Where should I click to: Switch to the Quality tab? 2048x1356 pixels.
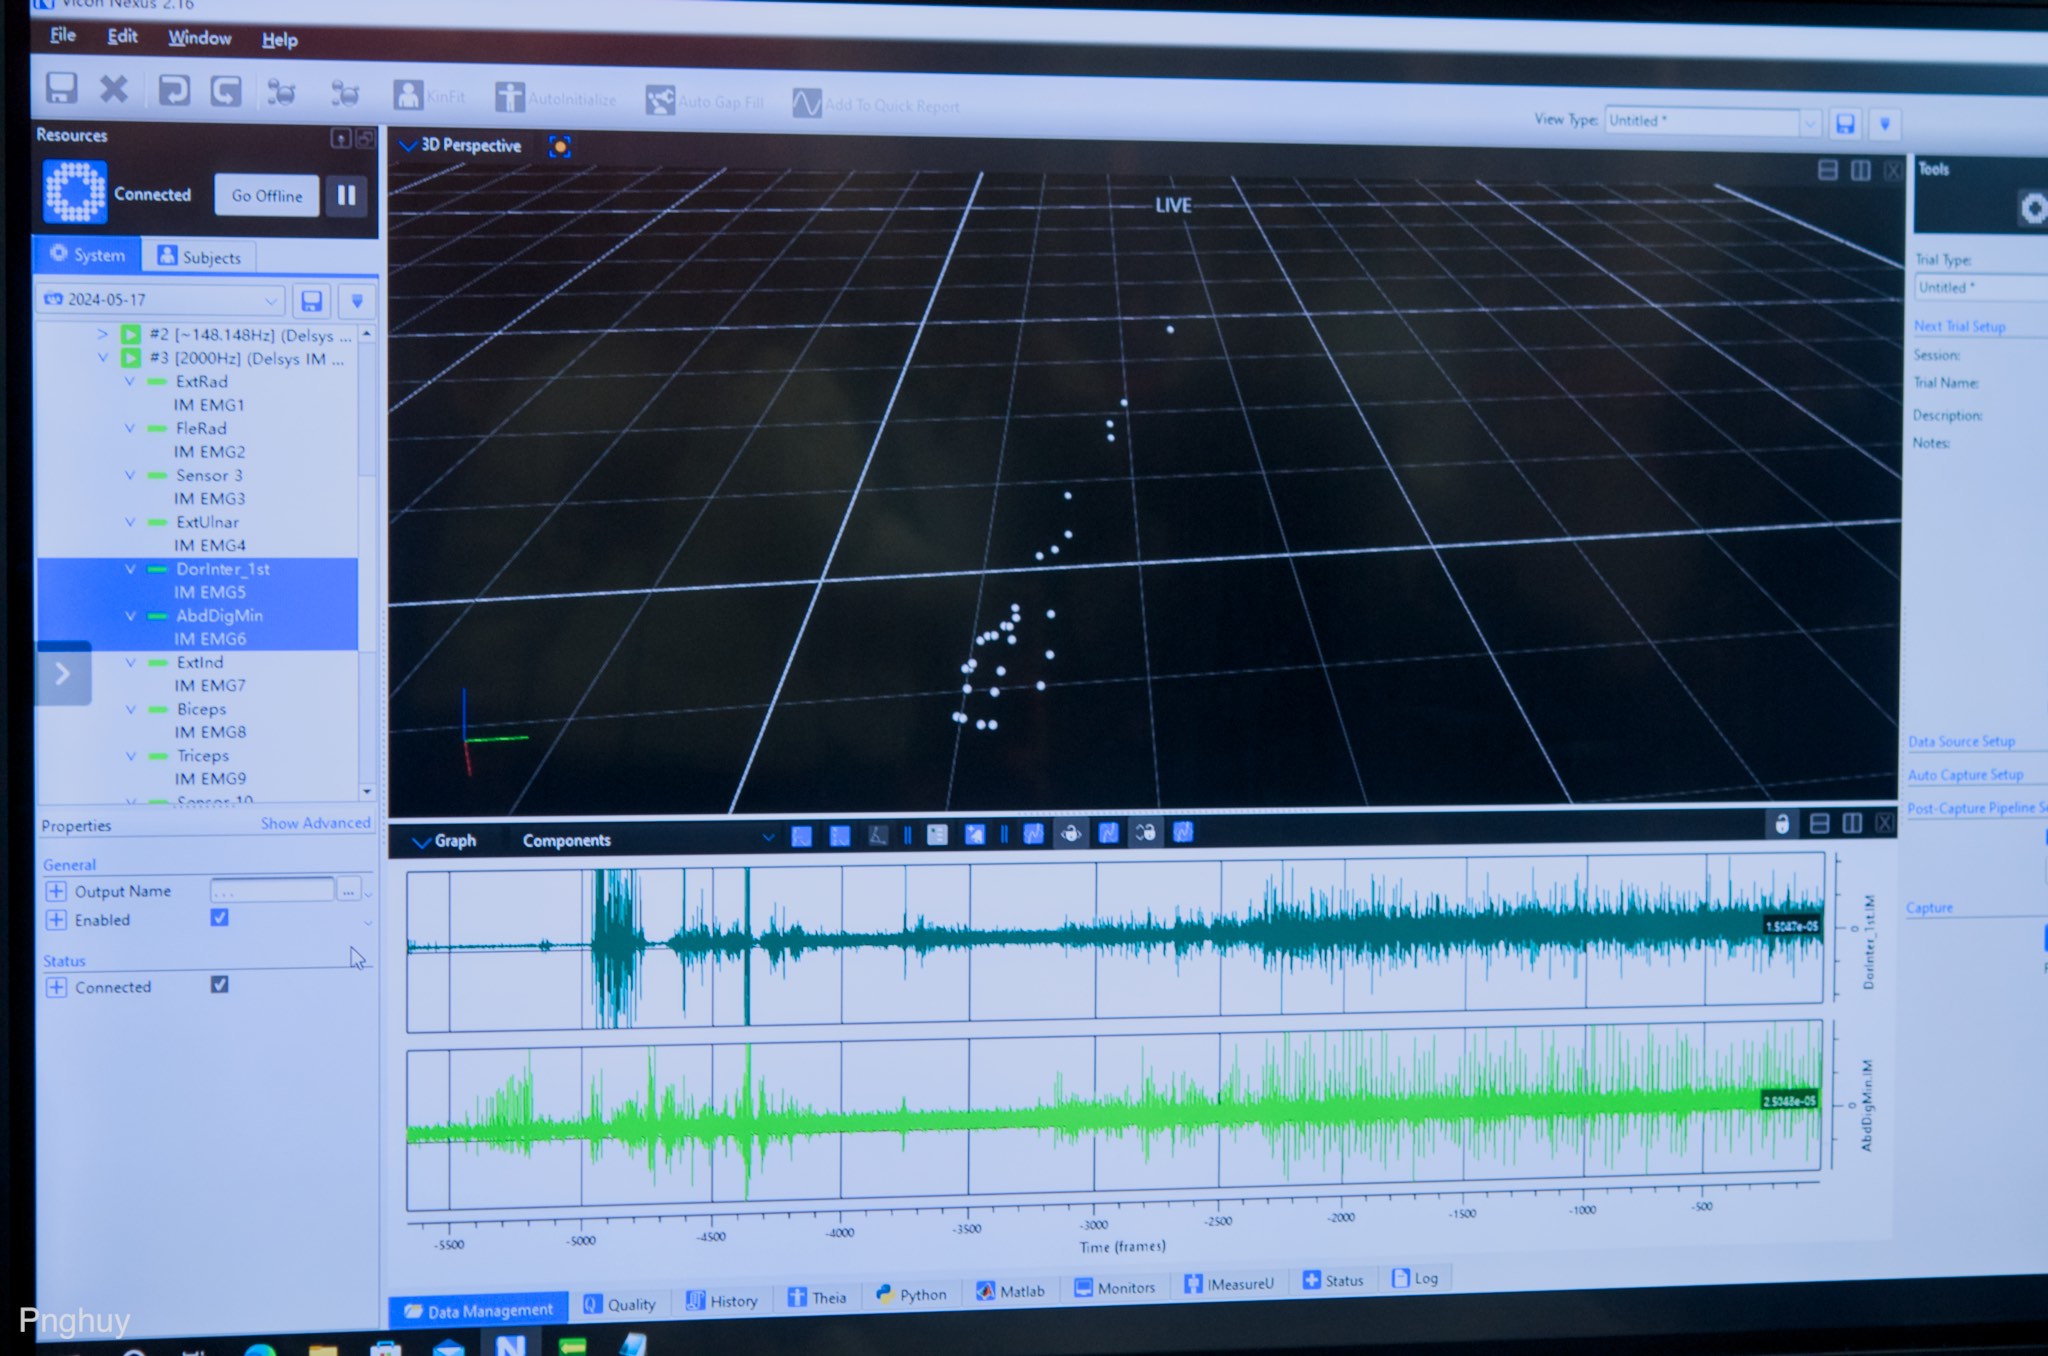coord(620,1303)
